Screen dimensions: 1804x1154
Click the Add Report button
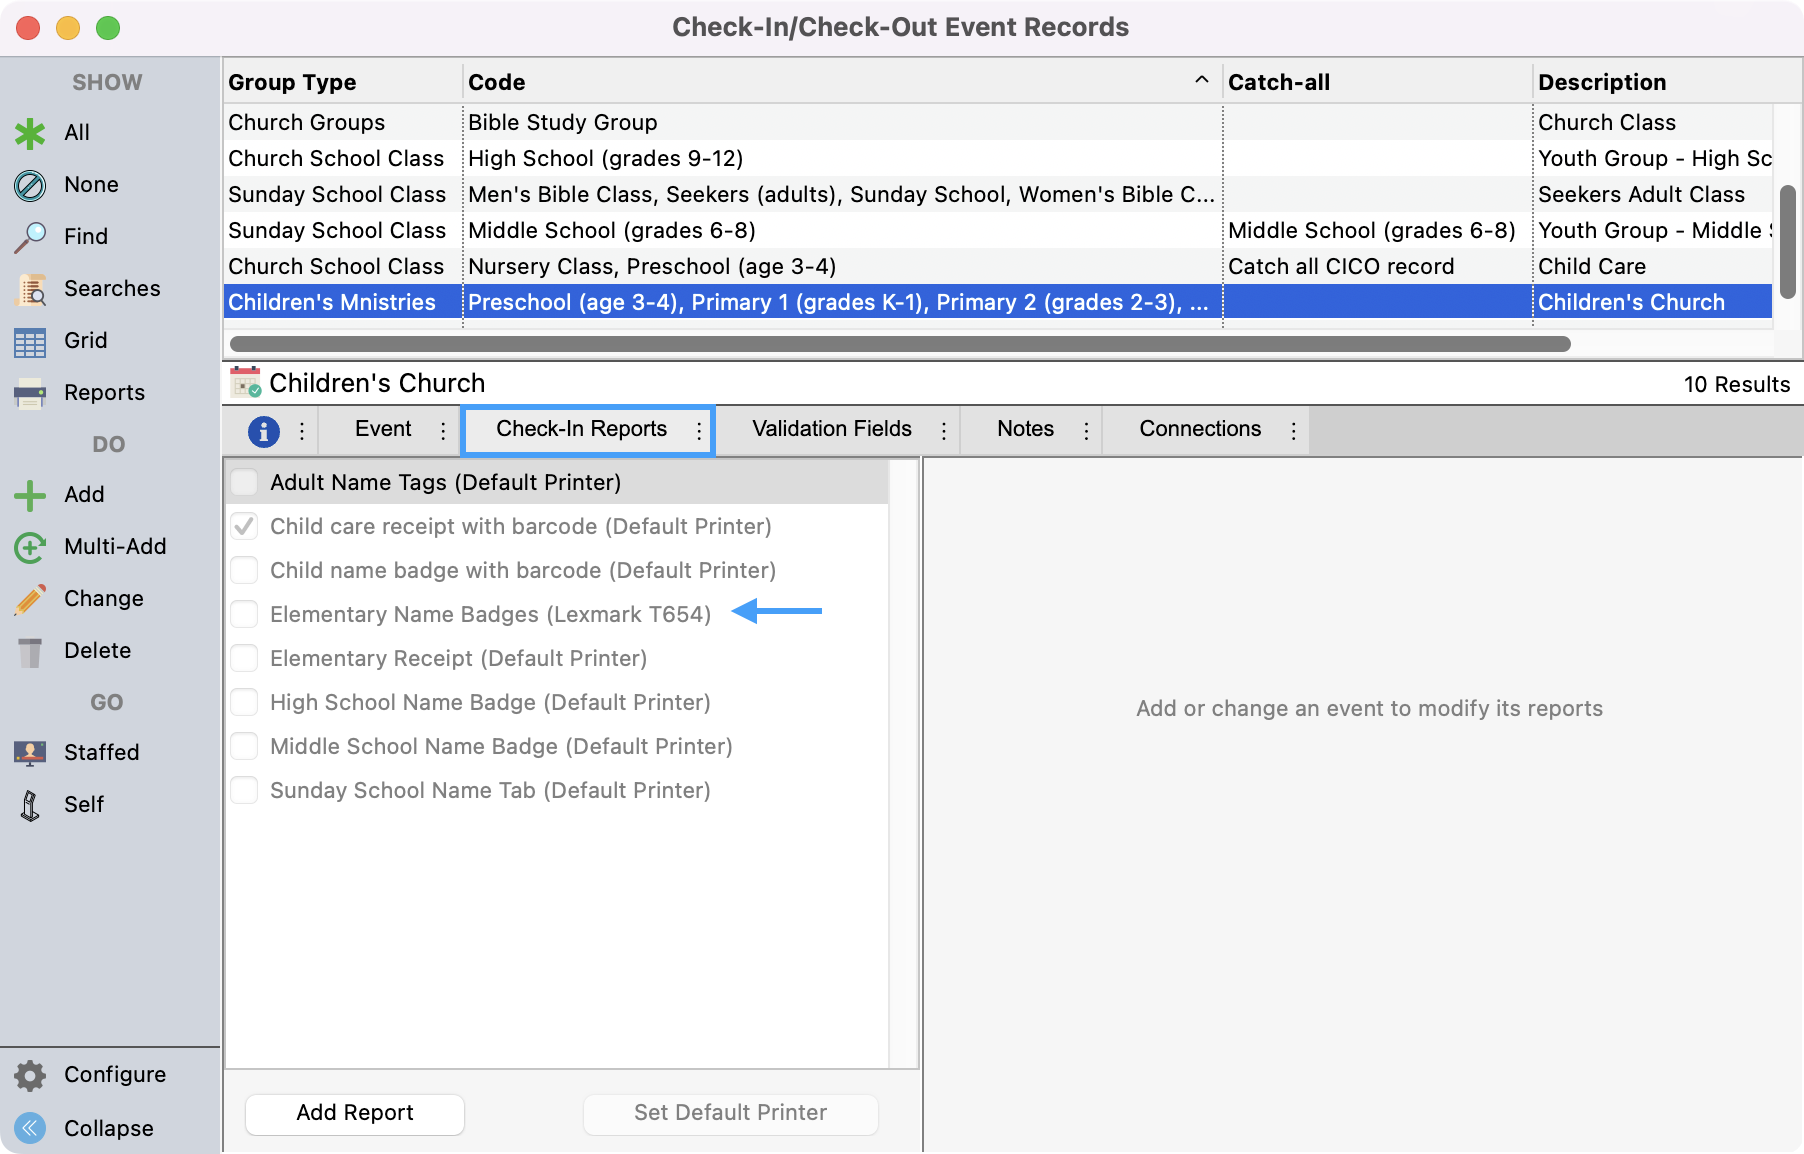pyautogui.click(x=354, y=1113)
